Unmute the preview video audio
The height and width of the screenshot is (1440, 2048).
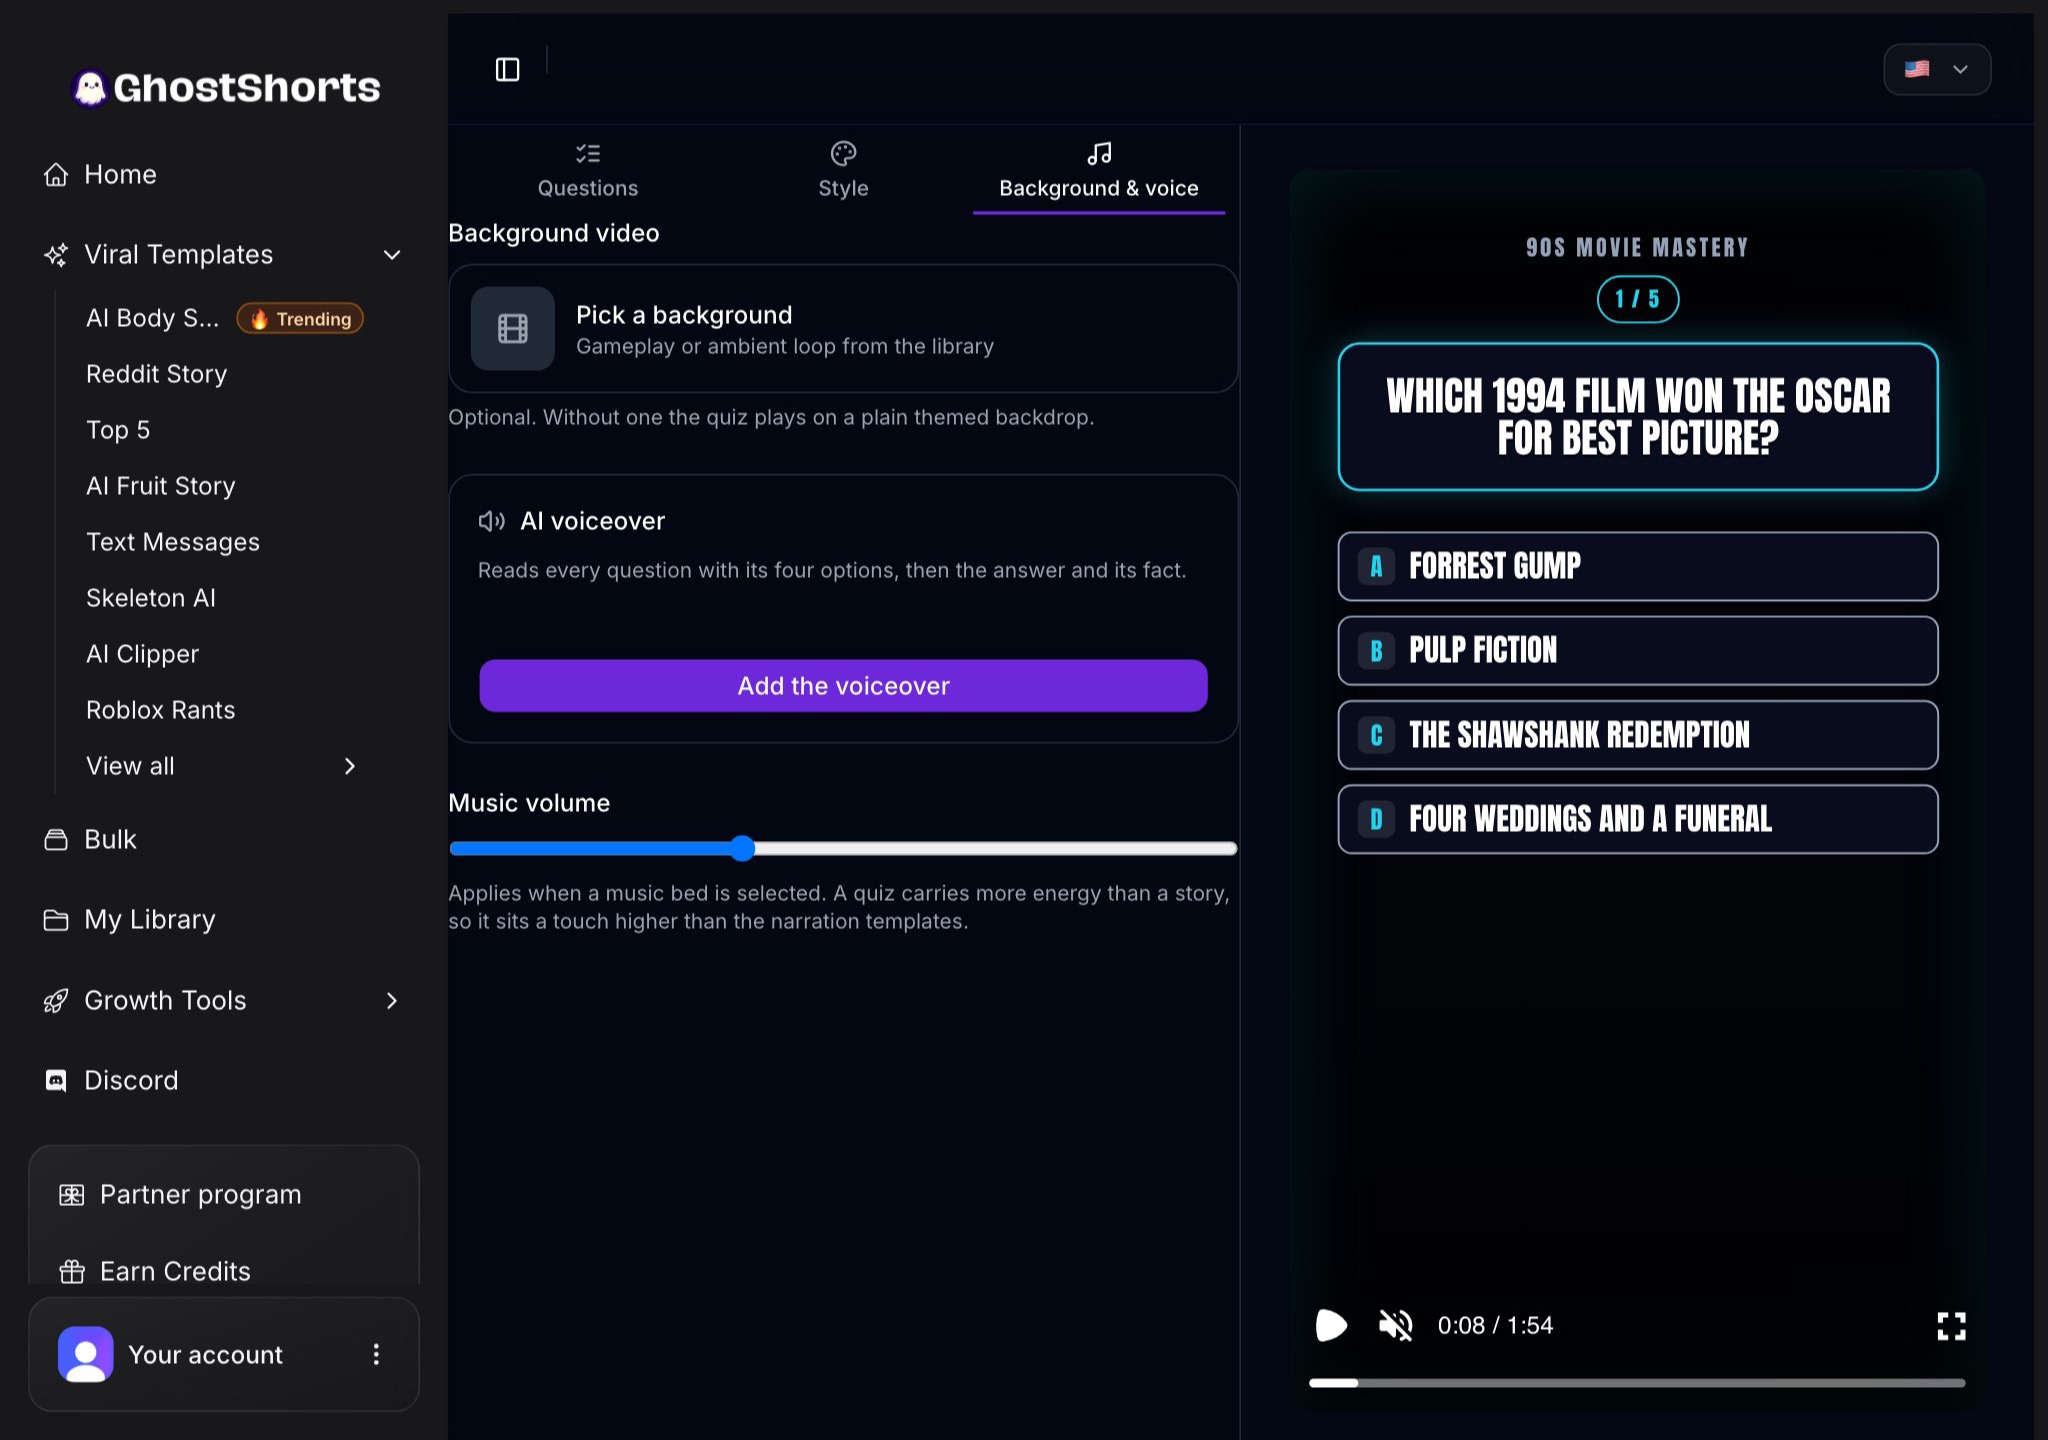pos(1395,1326)
